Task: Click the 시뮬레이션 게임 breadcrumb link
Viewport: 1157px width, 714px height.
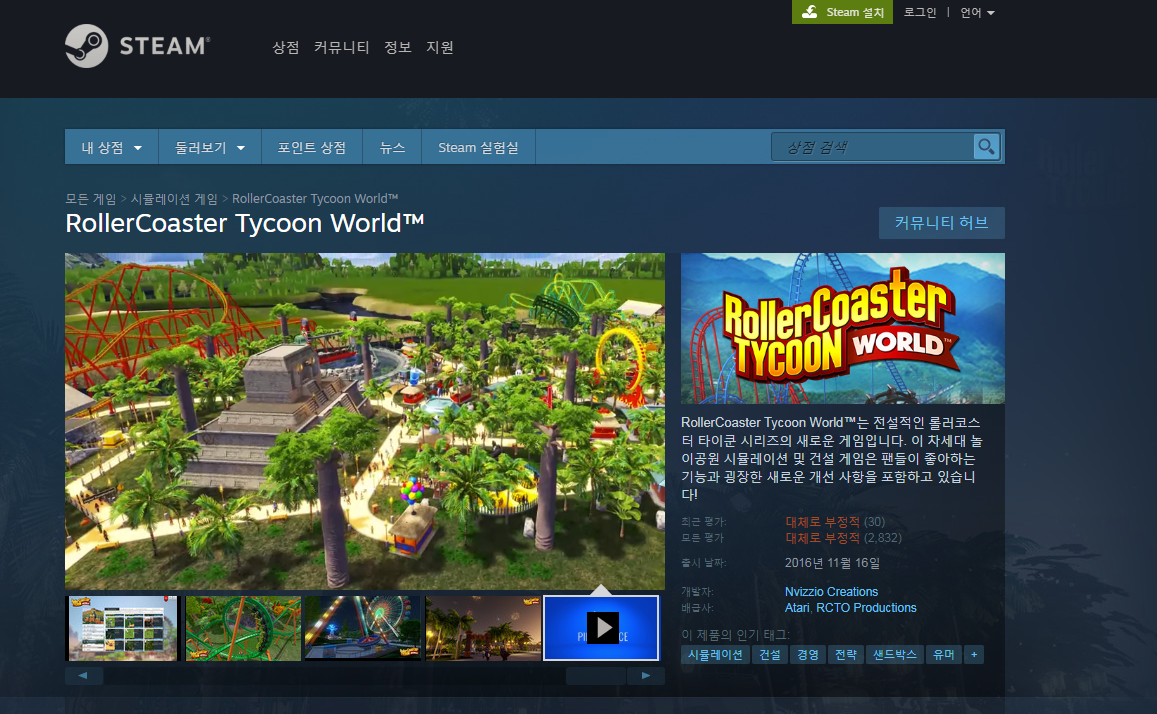Action: coord(174,198)
